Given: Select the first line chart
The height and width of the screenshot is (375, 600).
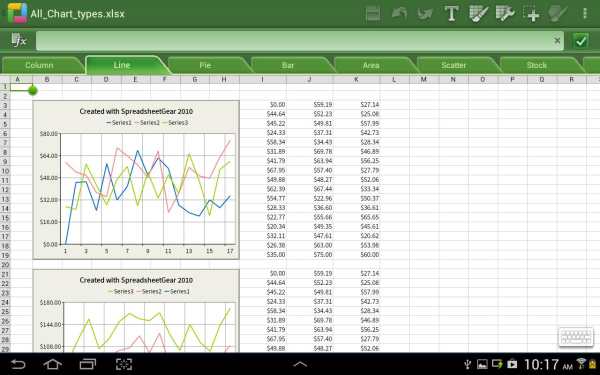Looking at the screenshot, I should click(x=136, y=180).
